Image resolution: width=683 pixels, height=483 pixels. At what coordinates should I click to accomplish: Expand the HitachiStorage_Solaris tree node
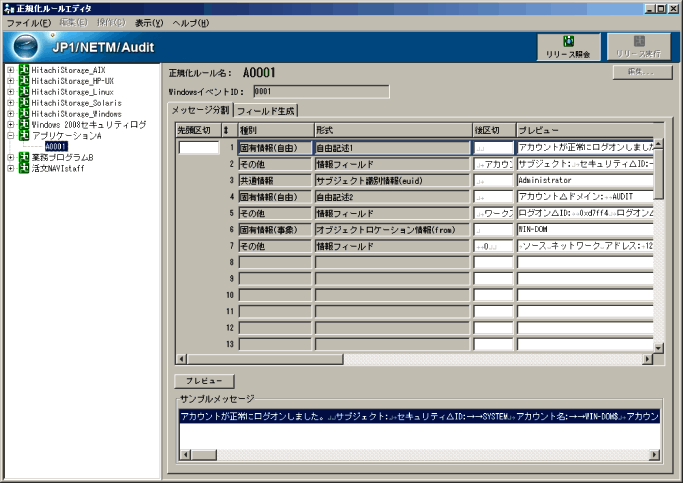click(x=10, y=103)
